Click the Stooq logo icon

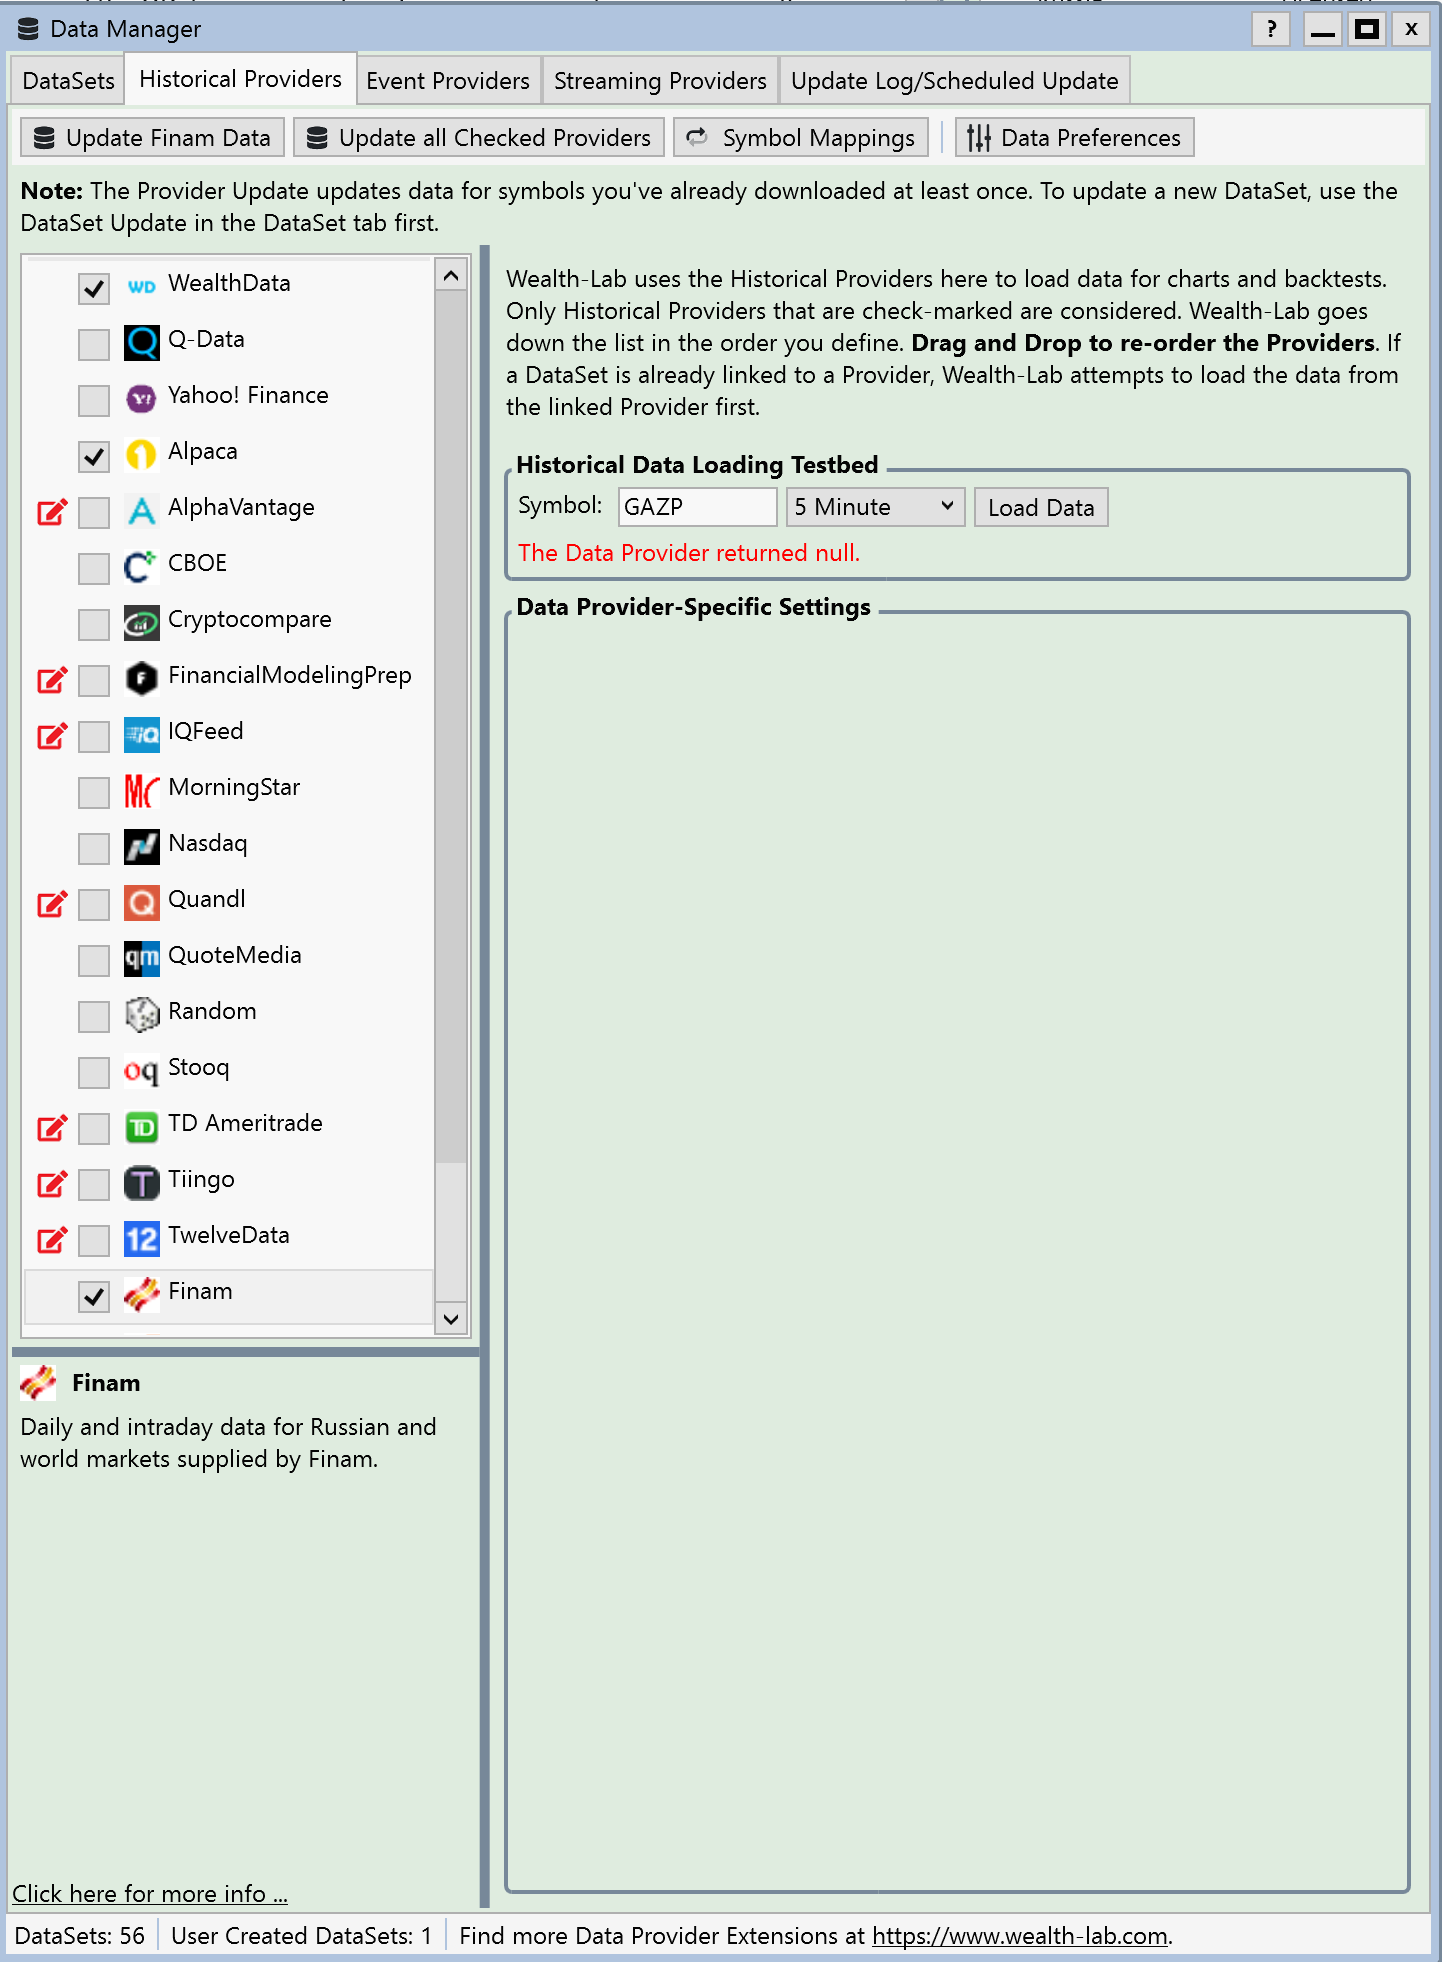(141, 1071)
